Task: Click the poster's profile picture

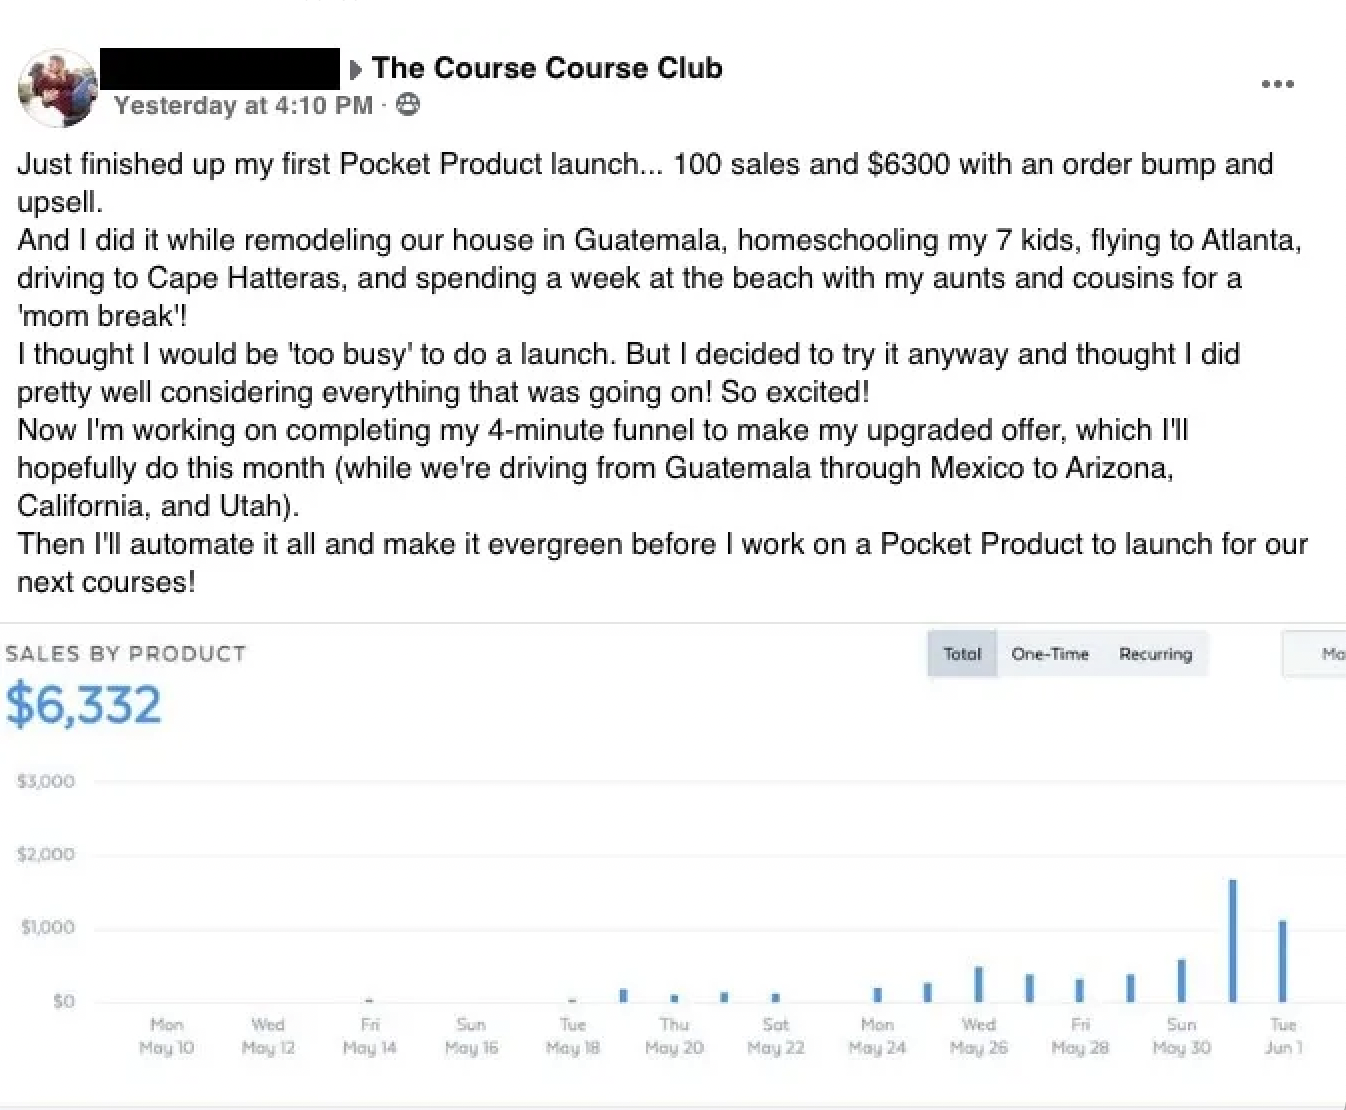Action: [57, 88]
